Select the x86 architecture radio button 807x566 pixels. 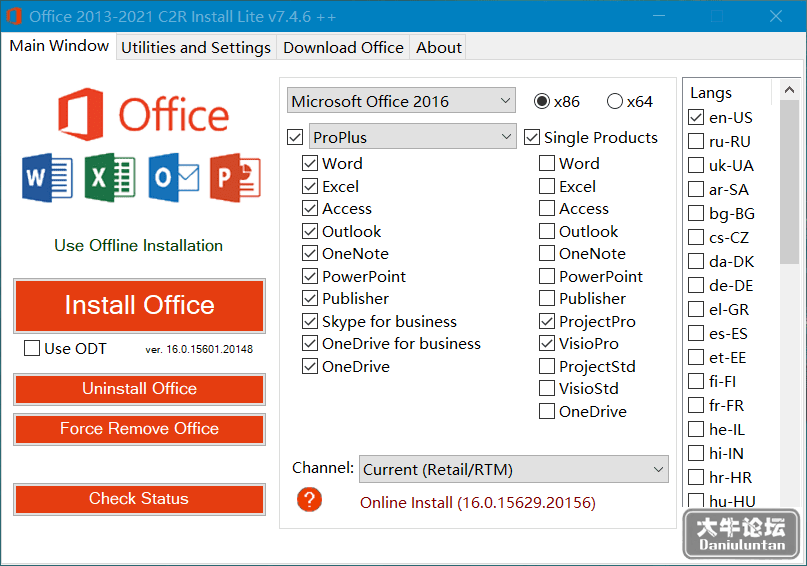pos(542,101)
